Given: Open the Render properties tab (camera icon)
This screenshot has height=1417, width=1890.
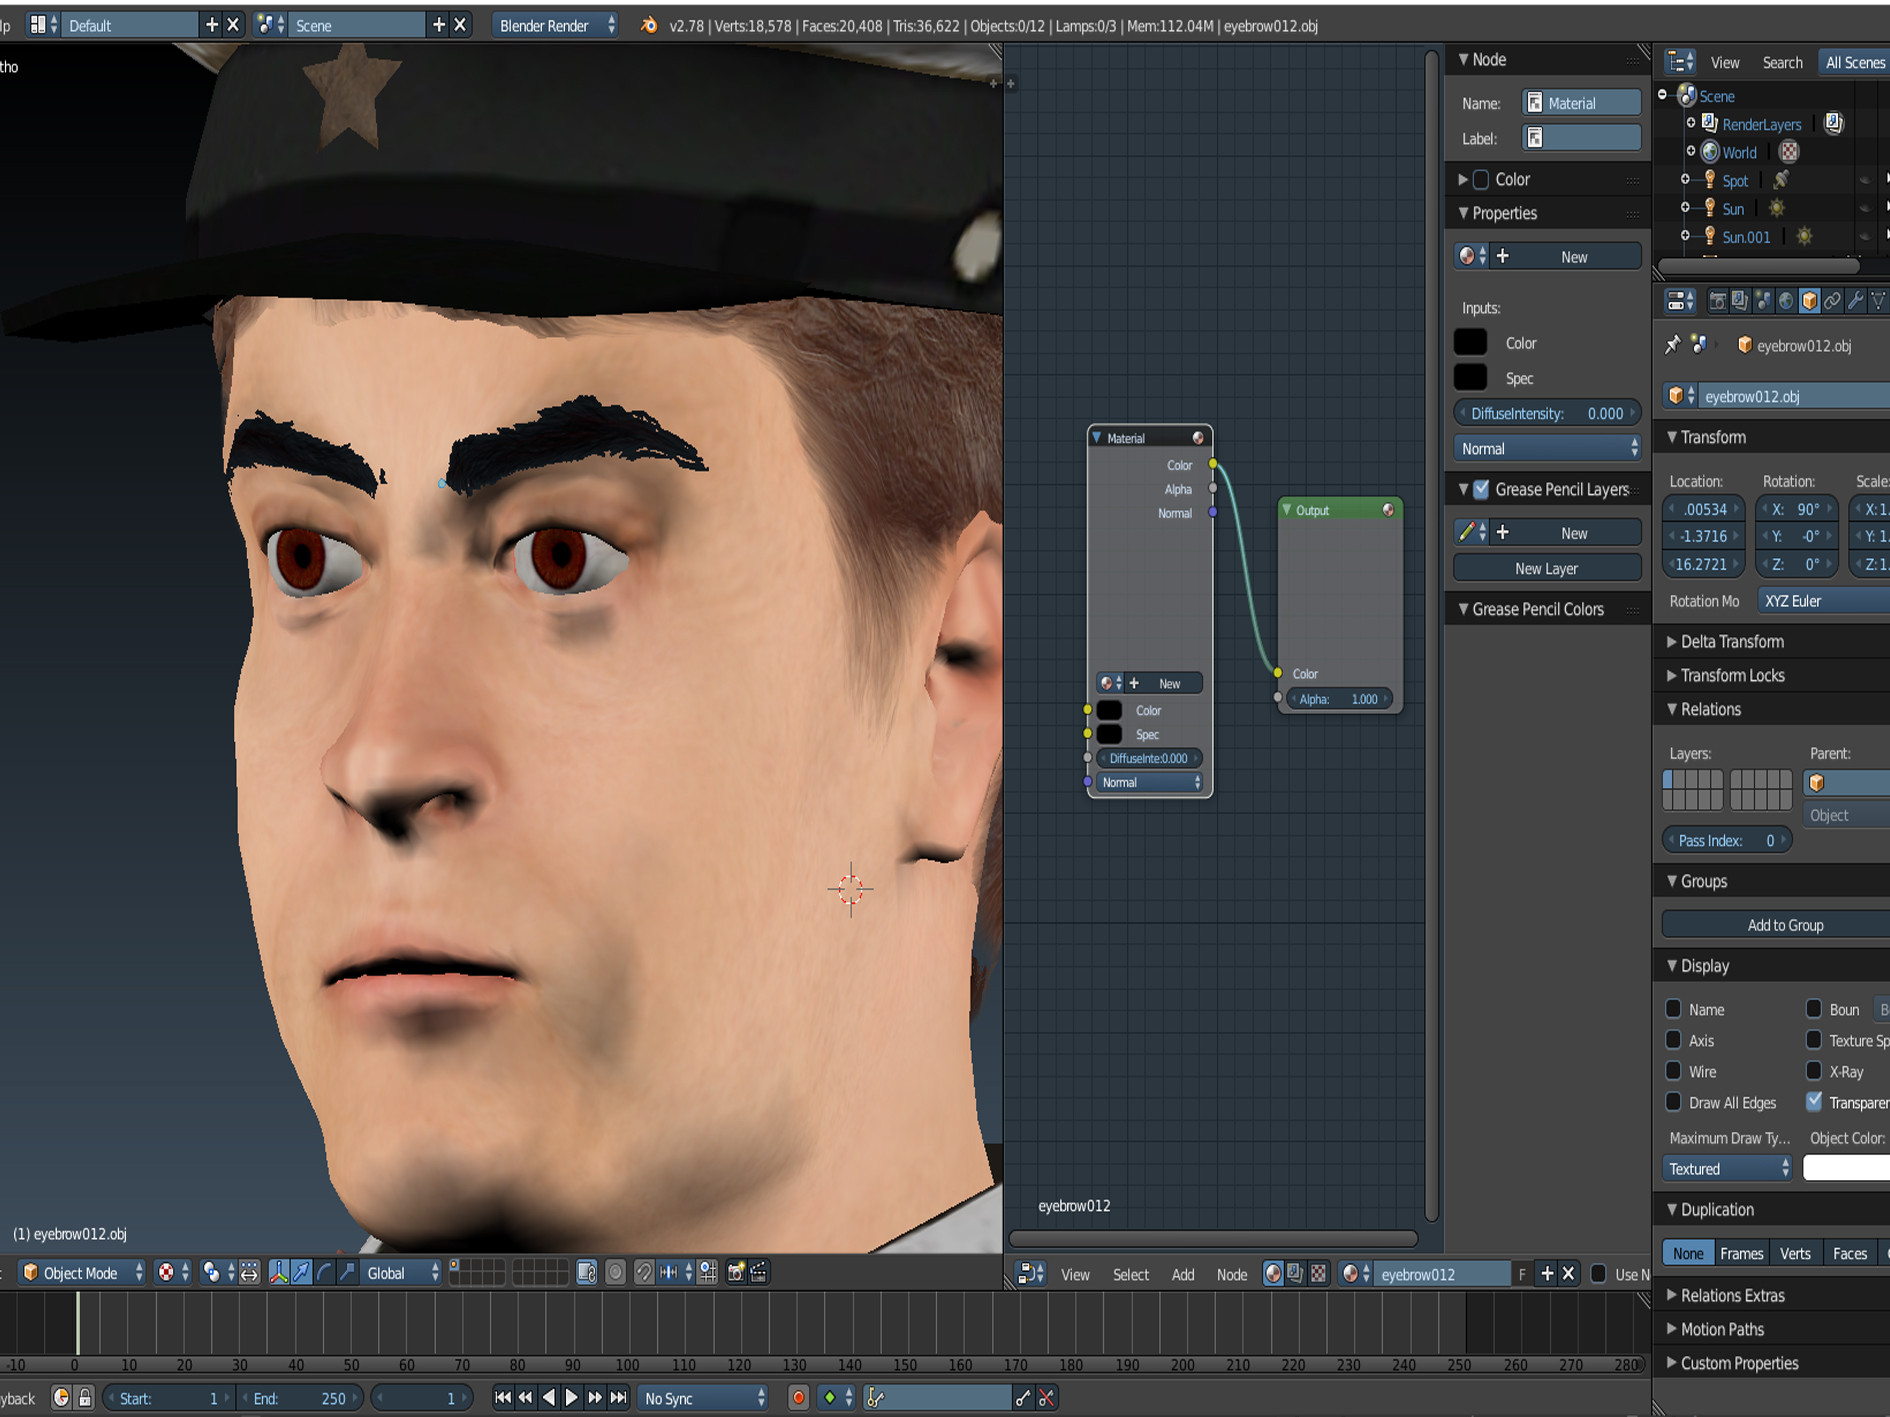Looking at the screenshot, I should [1717, 300].
